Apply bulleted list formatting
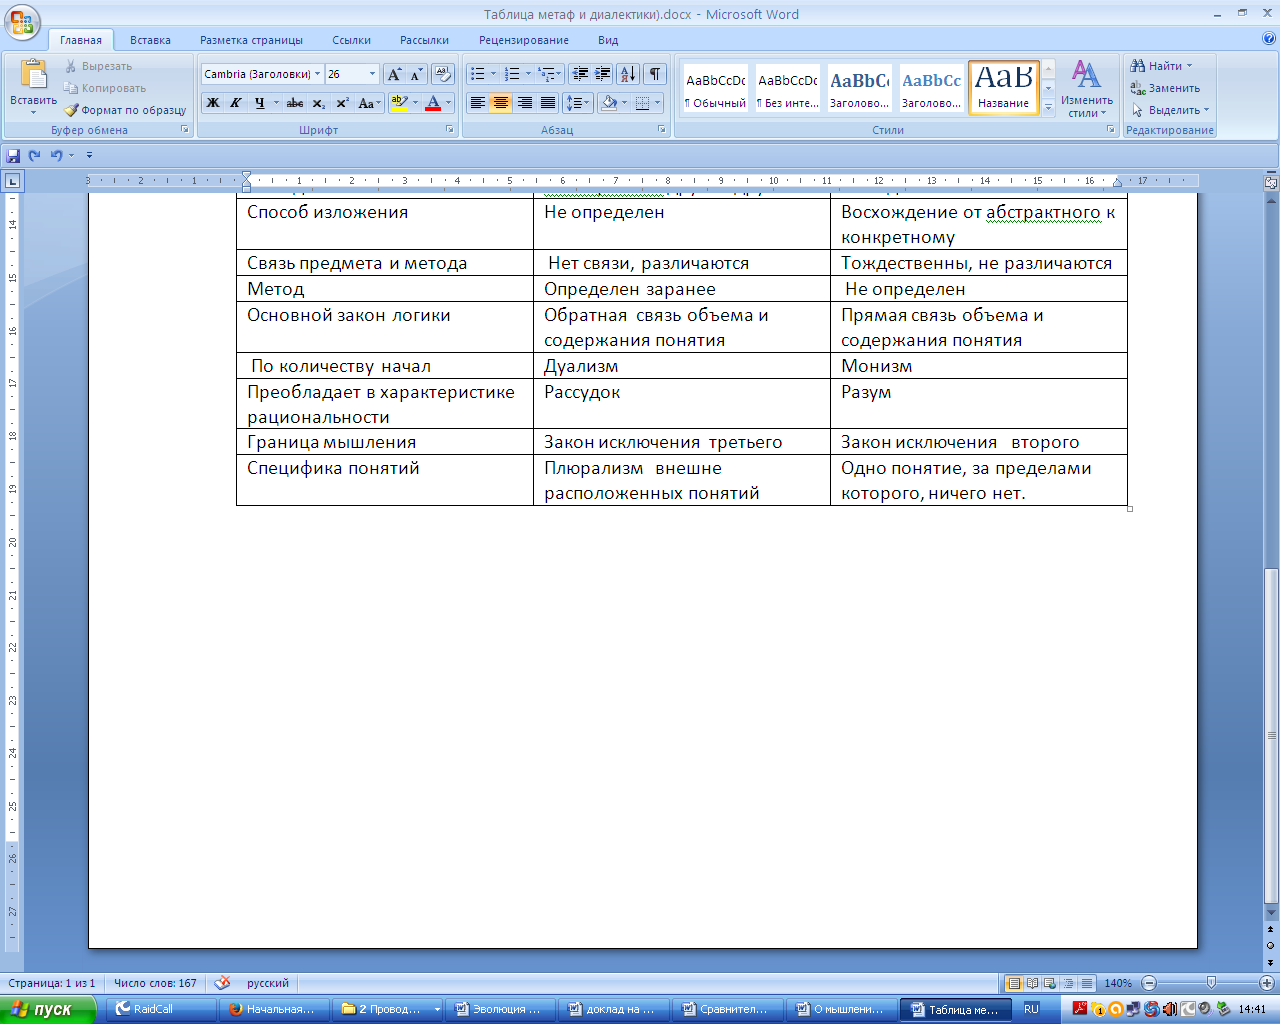Screen dimensions: 1280x1024 point(478,74)
